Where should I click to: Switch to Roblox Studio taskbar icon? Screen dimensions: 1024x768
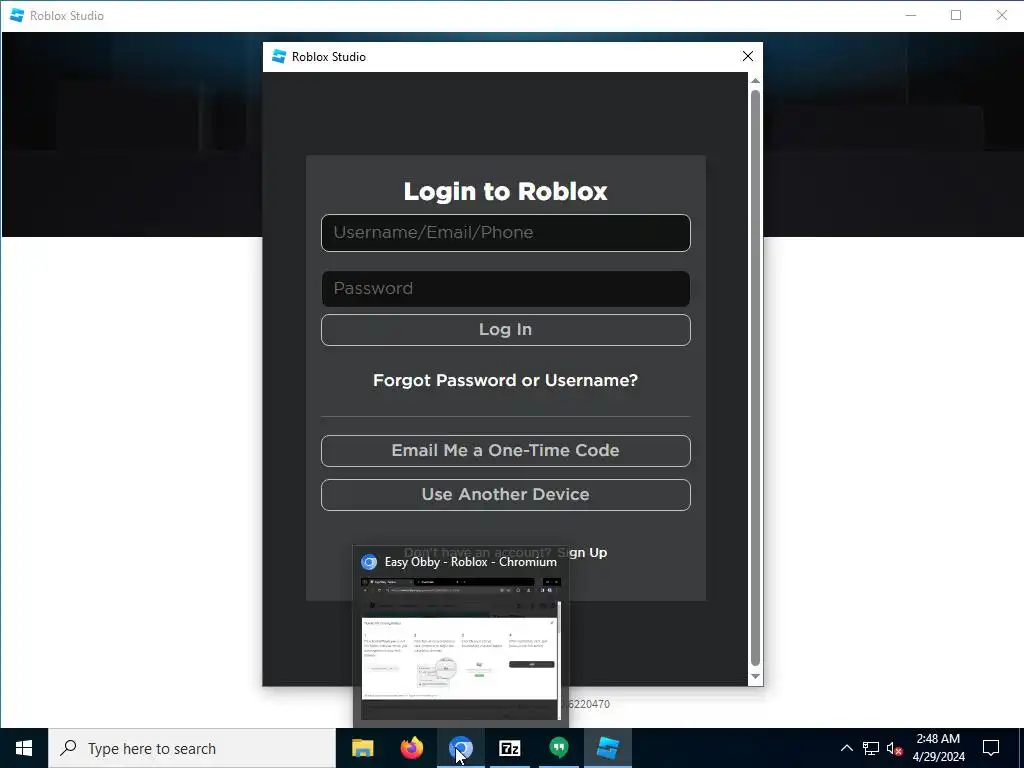click(x=608, y=748)
